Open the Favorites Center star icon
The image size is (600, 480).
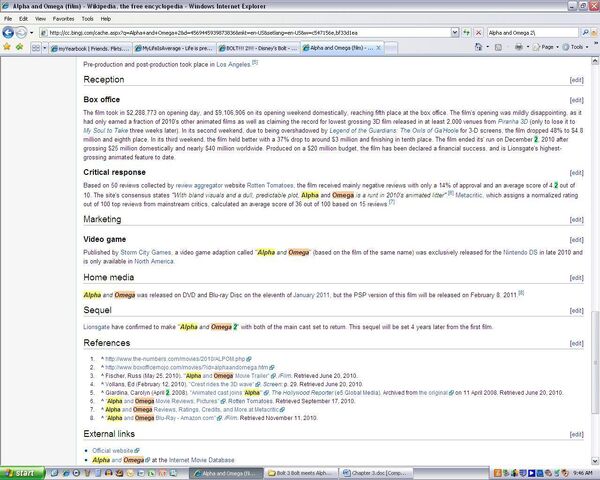tap(7, 47)
